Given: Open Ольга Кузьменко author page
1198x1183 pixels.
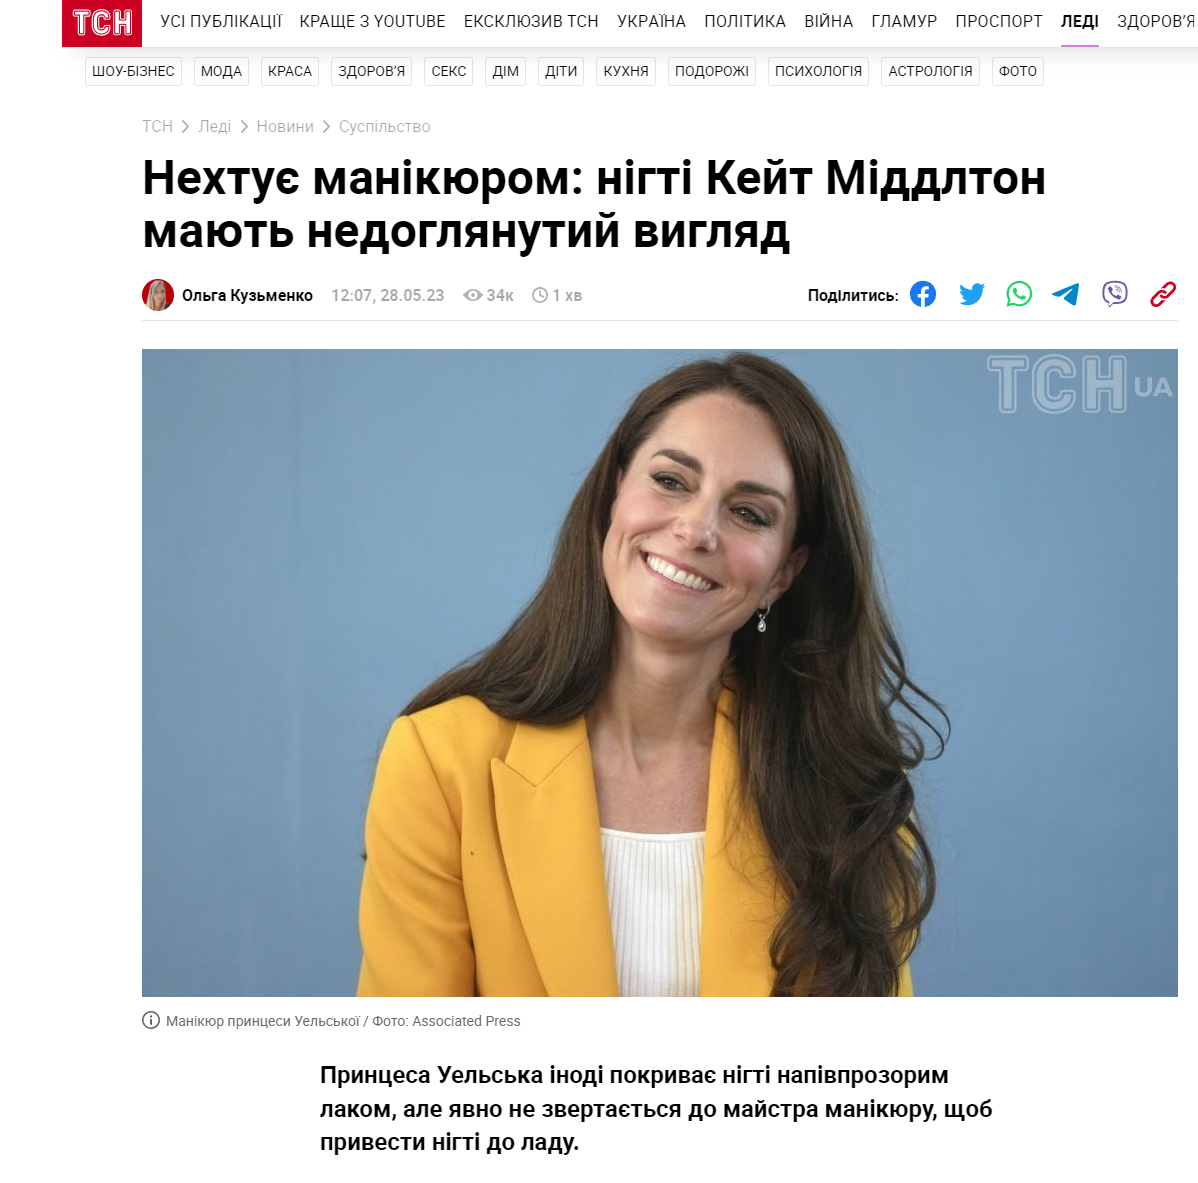Looking at the screenshot, I should (x=247, y=296).
